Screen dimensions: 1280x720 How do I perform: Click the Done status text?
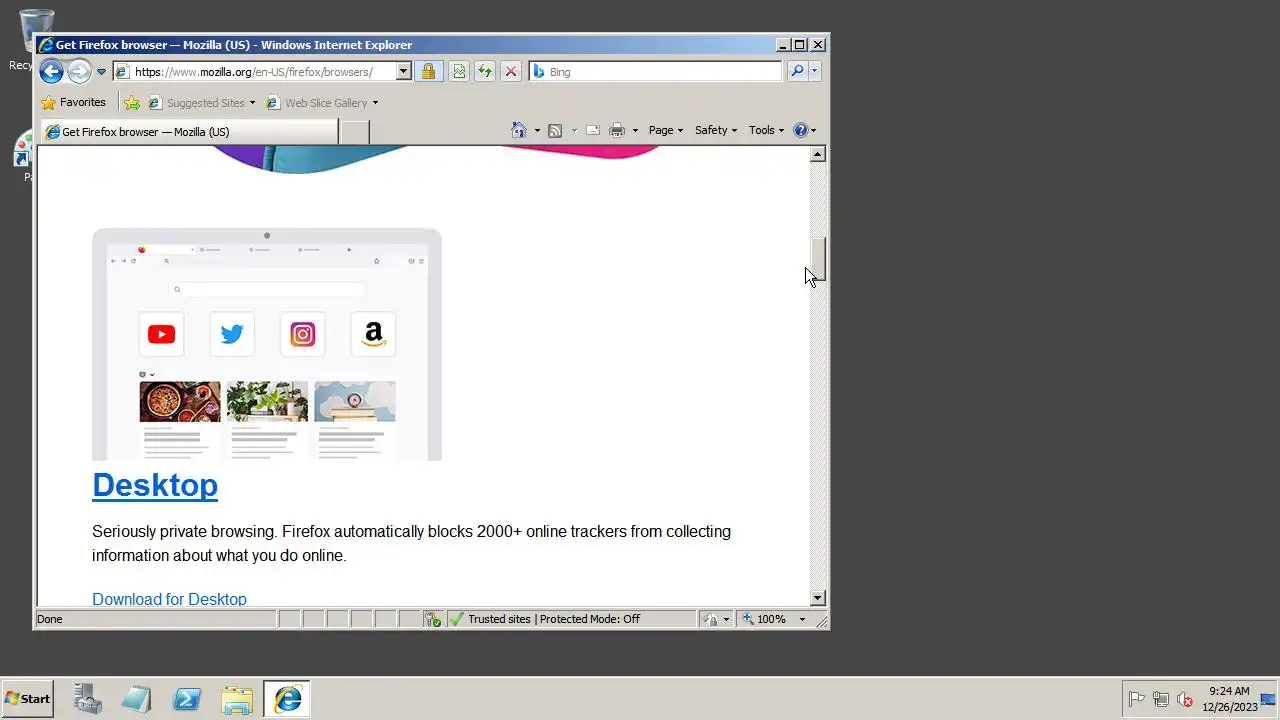(50, 619)
